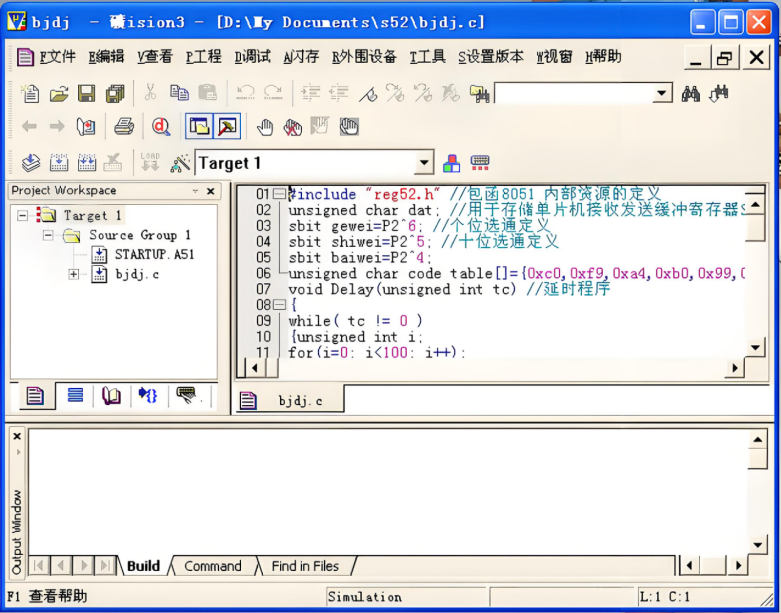
Task: Unindent selected text using toolbar icon
Action: [339, 93]
